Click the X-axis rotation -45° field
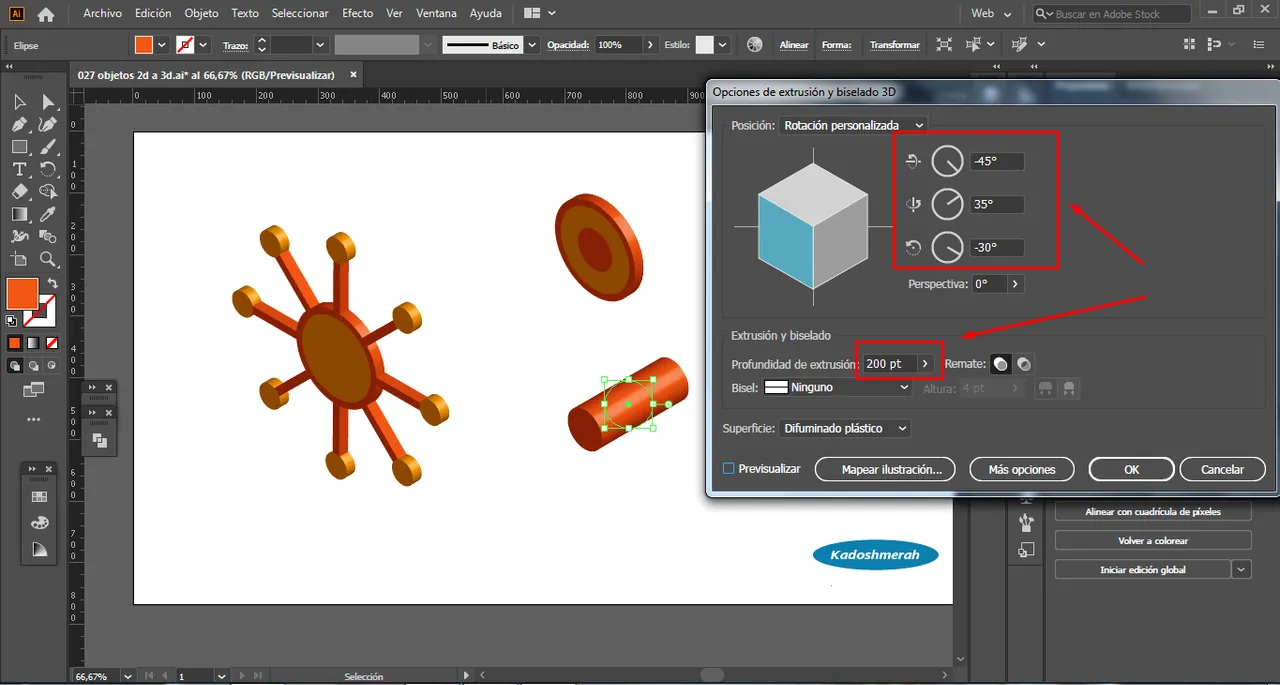This screenshot has width=1280, height=685. click(x=996, y=161)
